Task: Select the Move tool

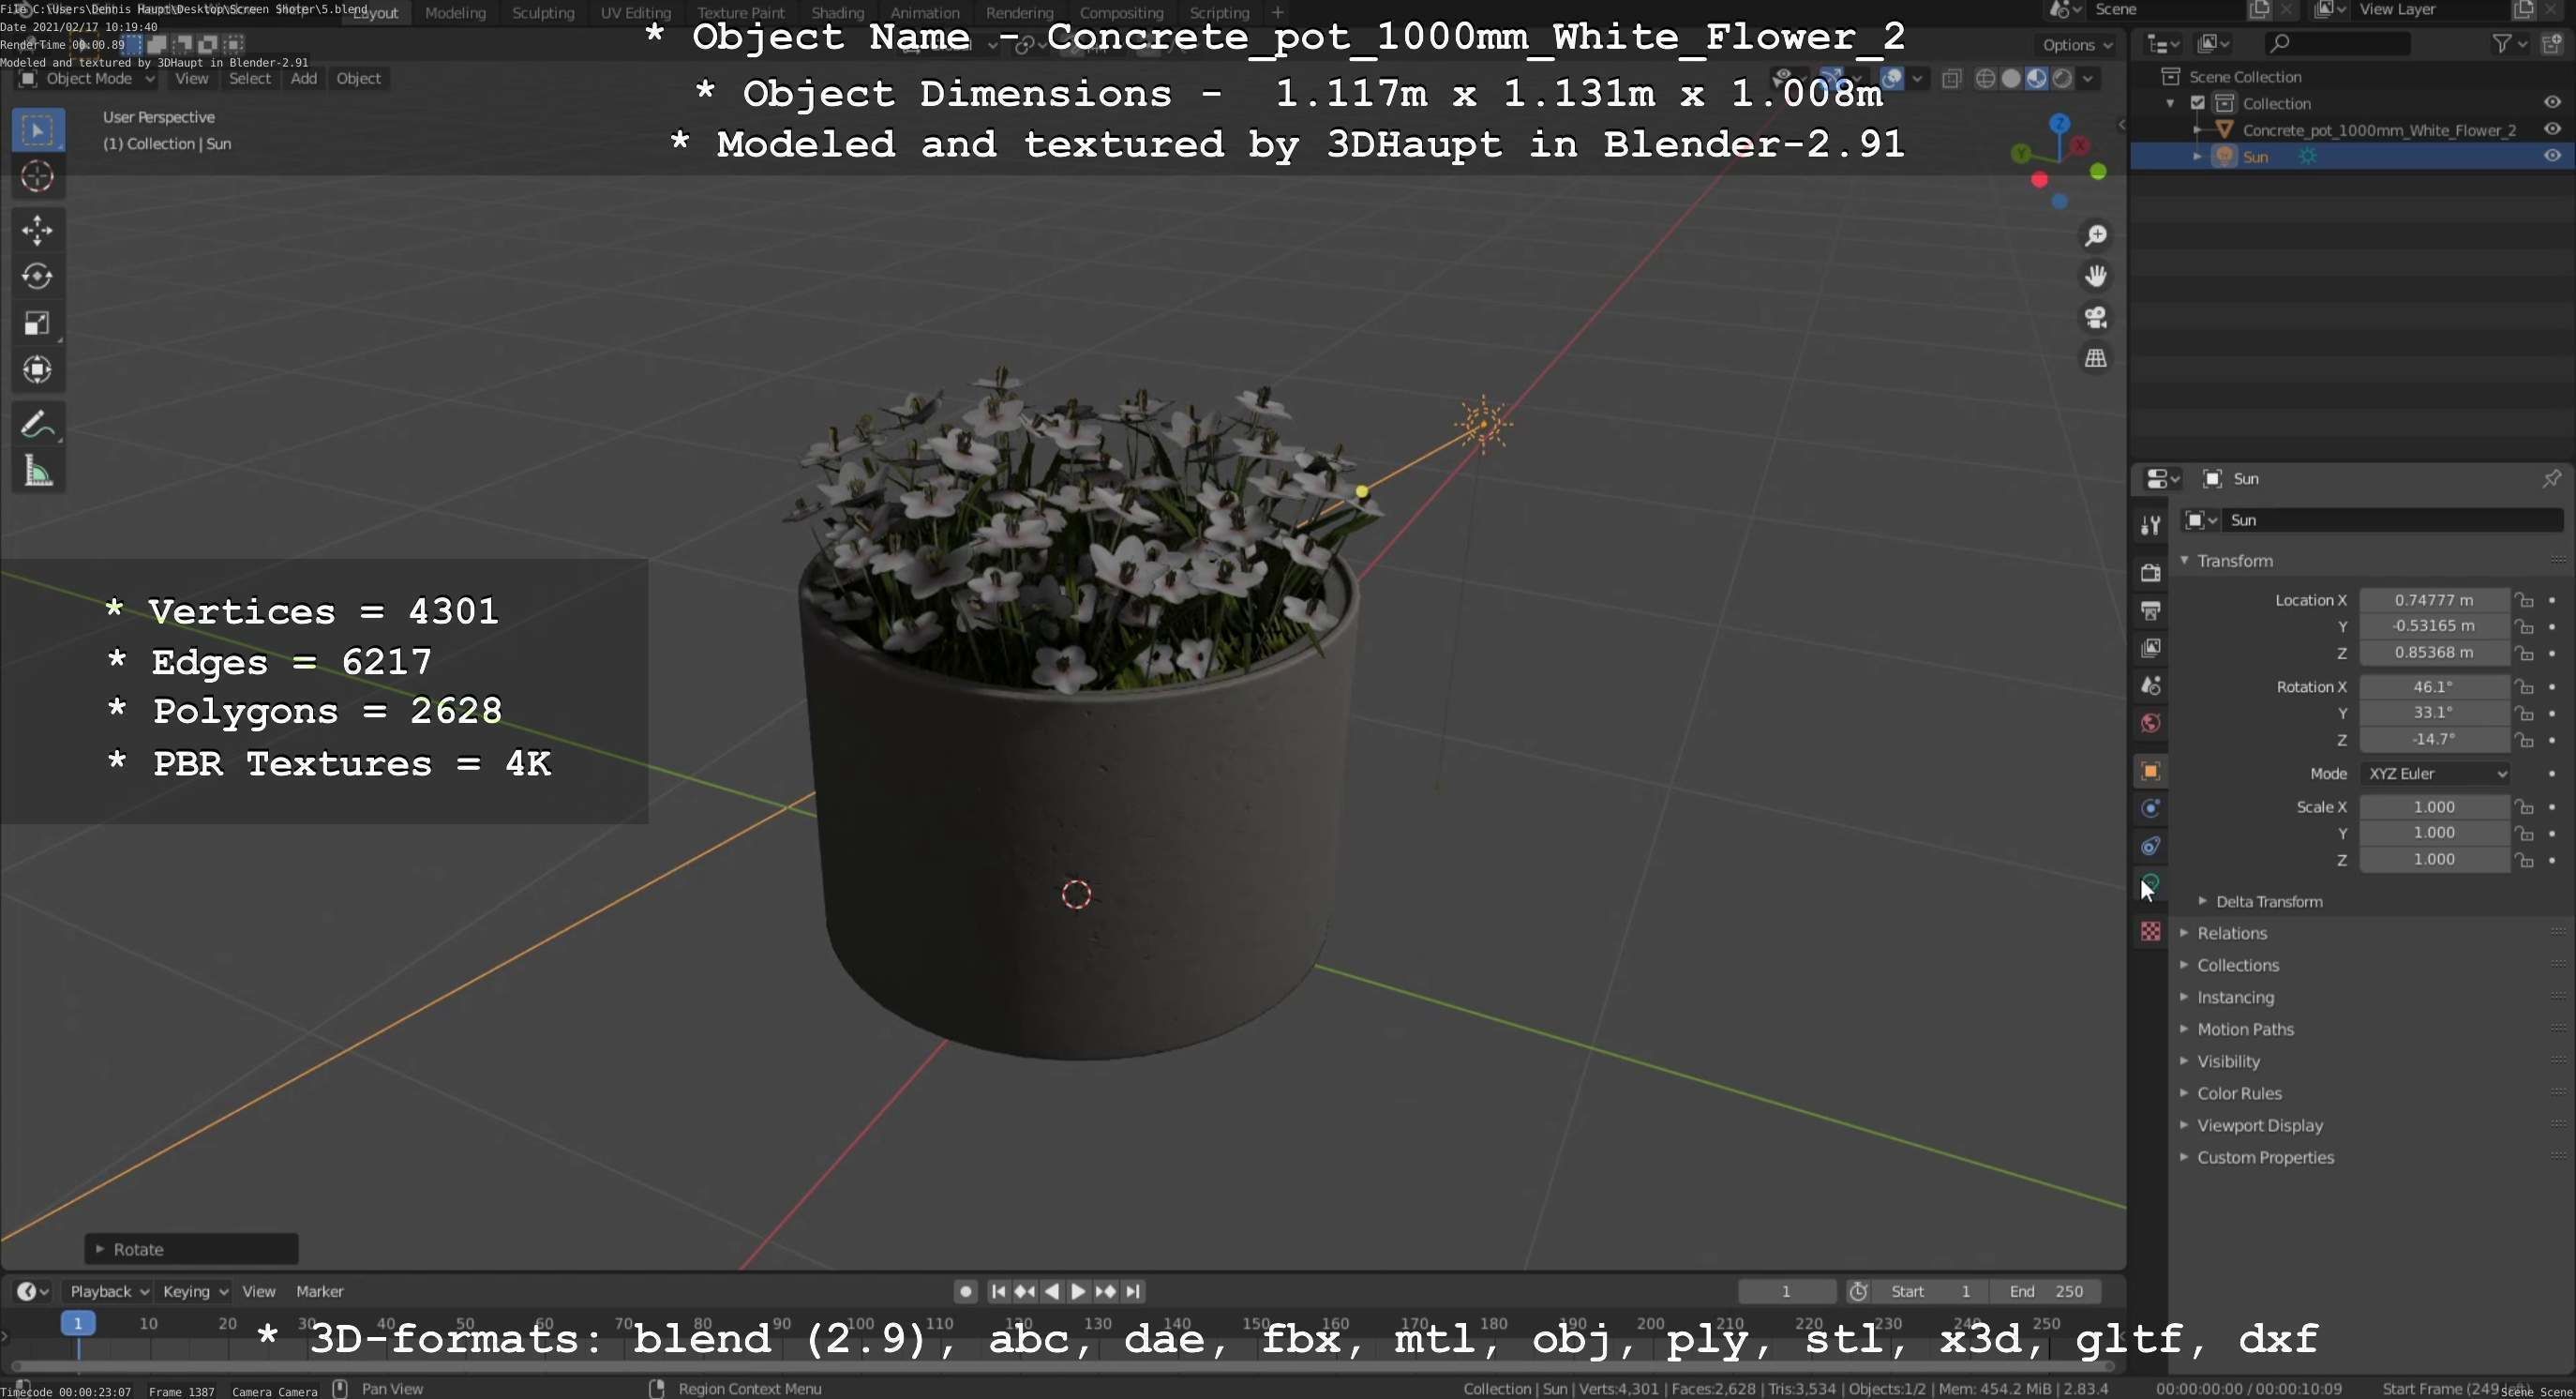Action: (38, 231)
